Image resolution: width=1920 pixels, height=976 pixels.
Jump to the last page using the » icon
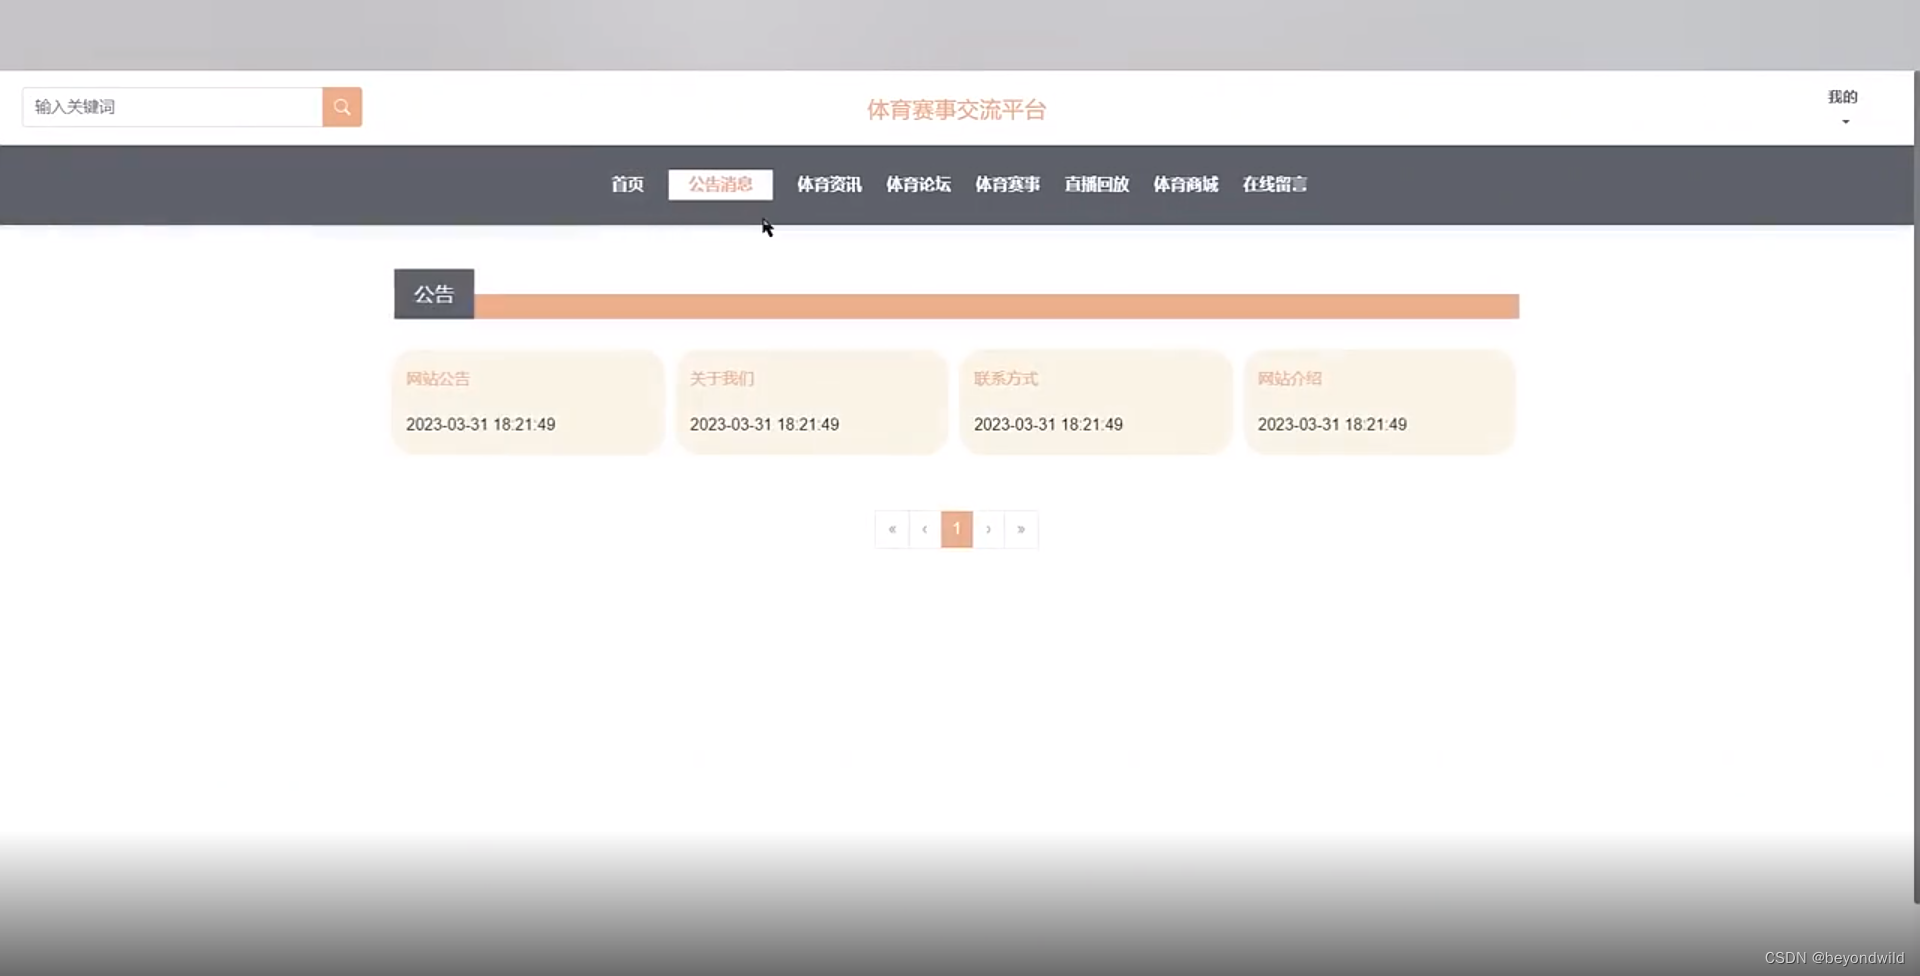[1021, 529]
